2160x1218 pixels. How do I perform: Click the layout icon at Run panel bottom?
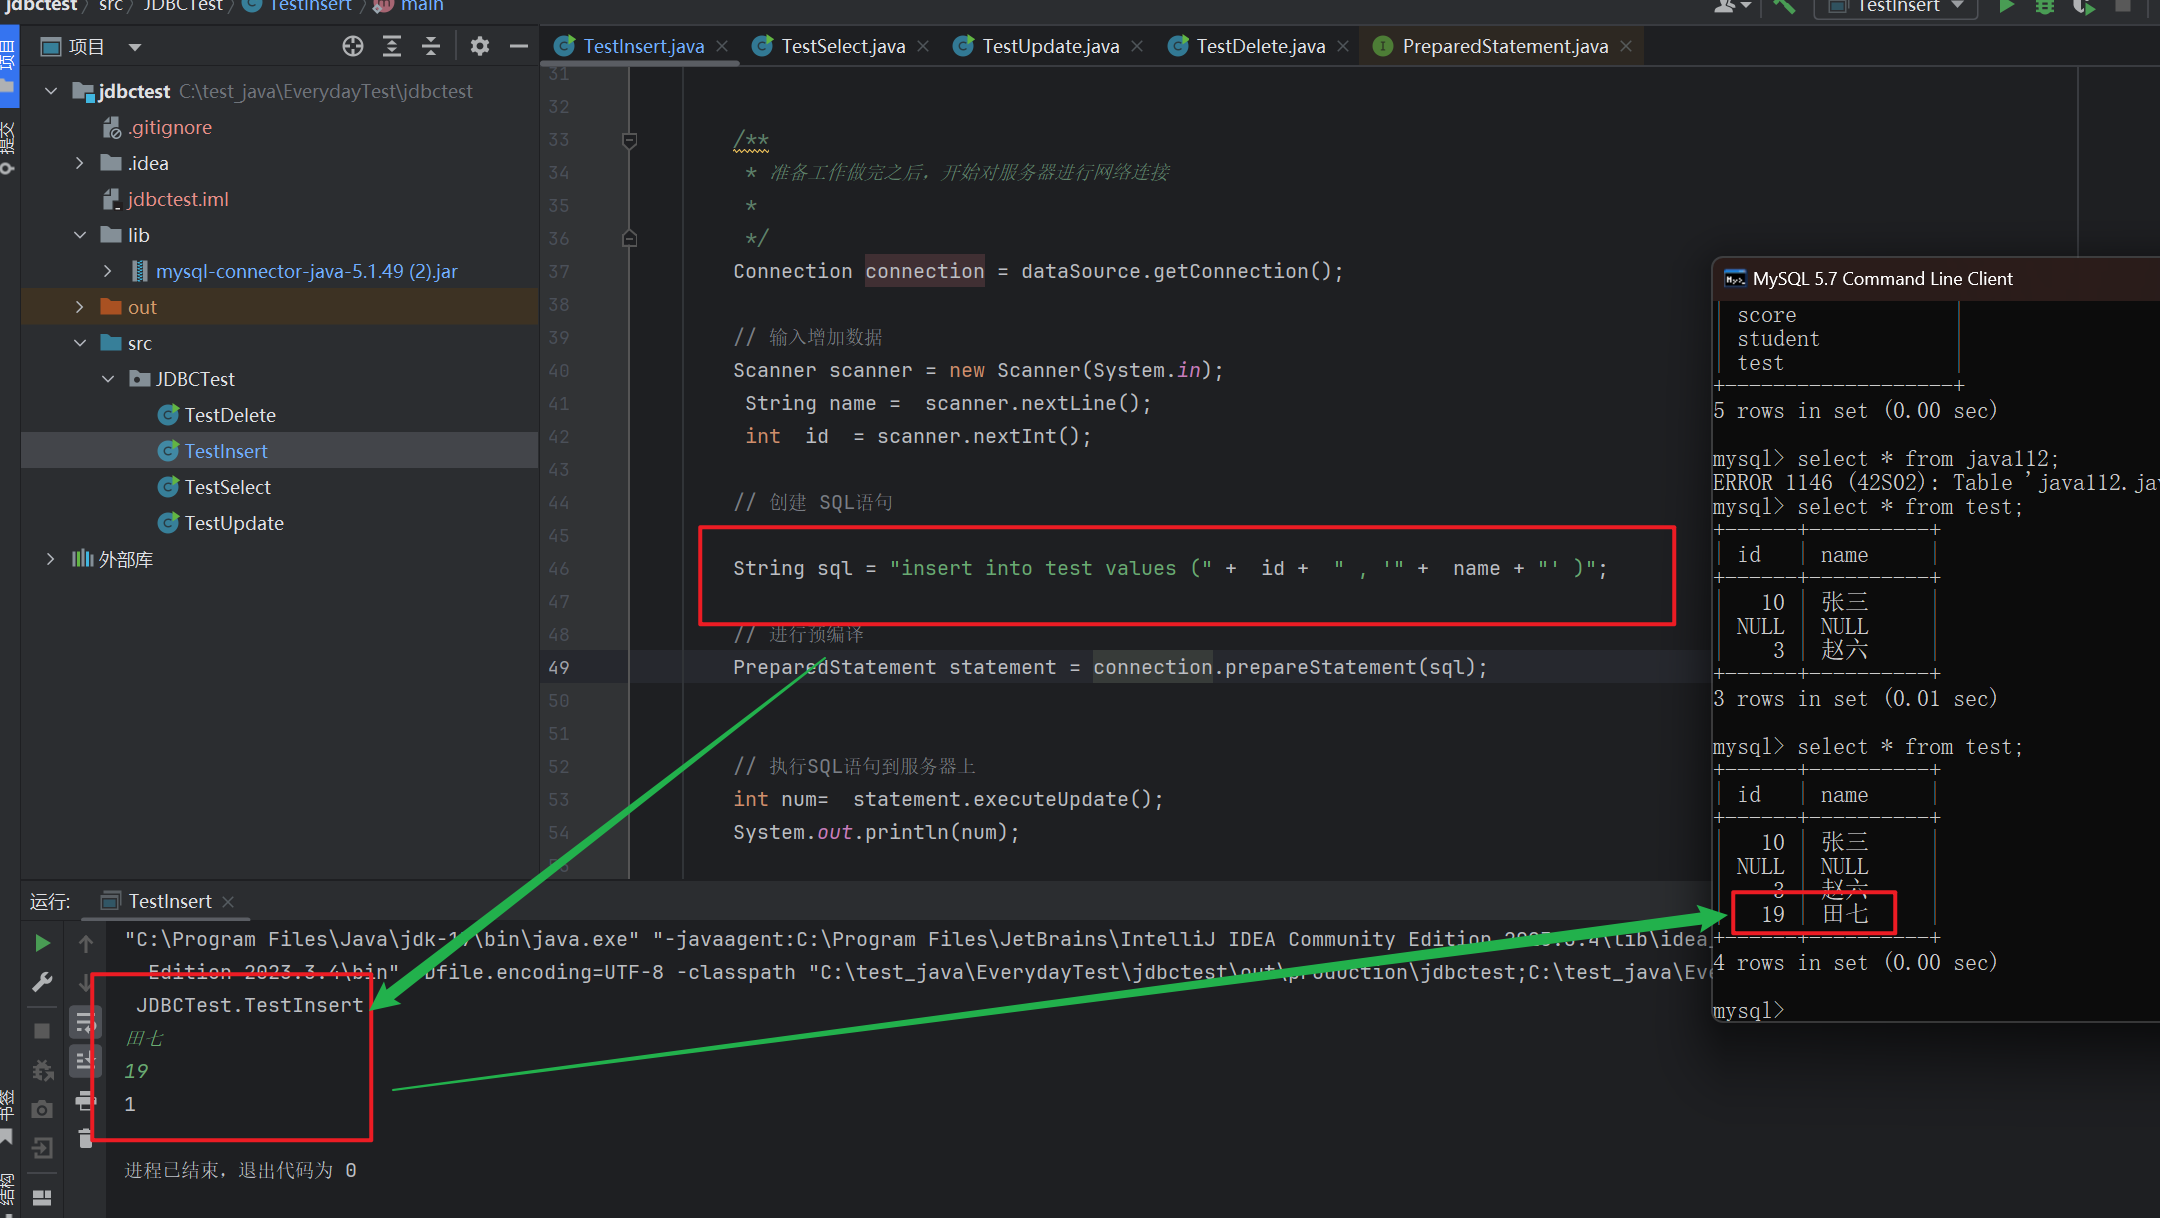[42, 1197]
